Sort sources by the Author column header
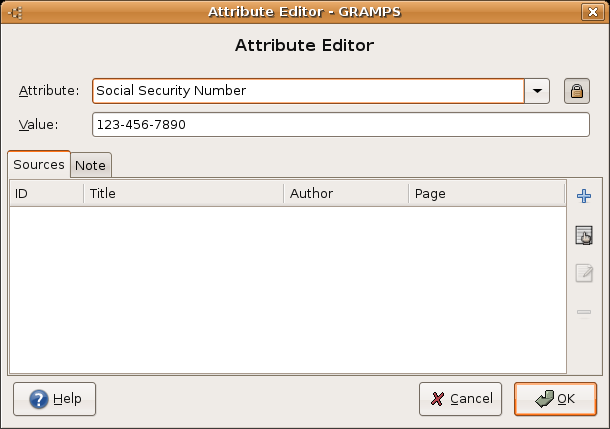The image size is (610, 429). [345, 193]
